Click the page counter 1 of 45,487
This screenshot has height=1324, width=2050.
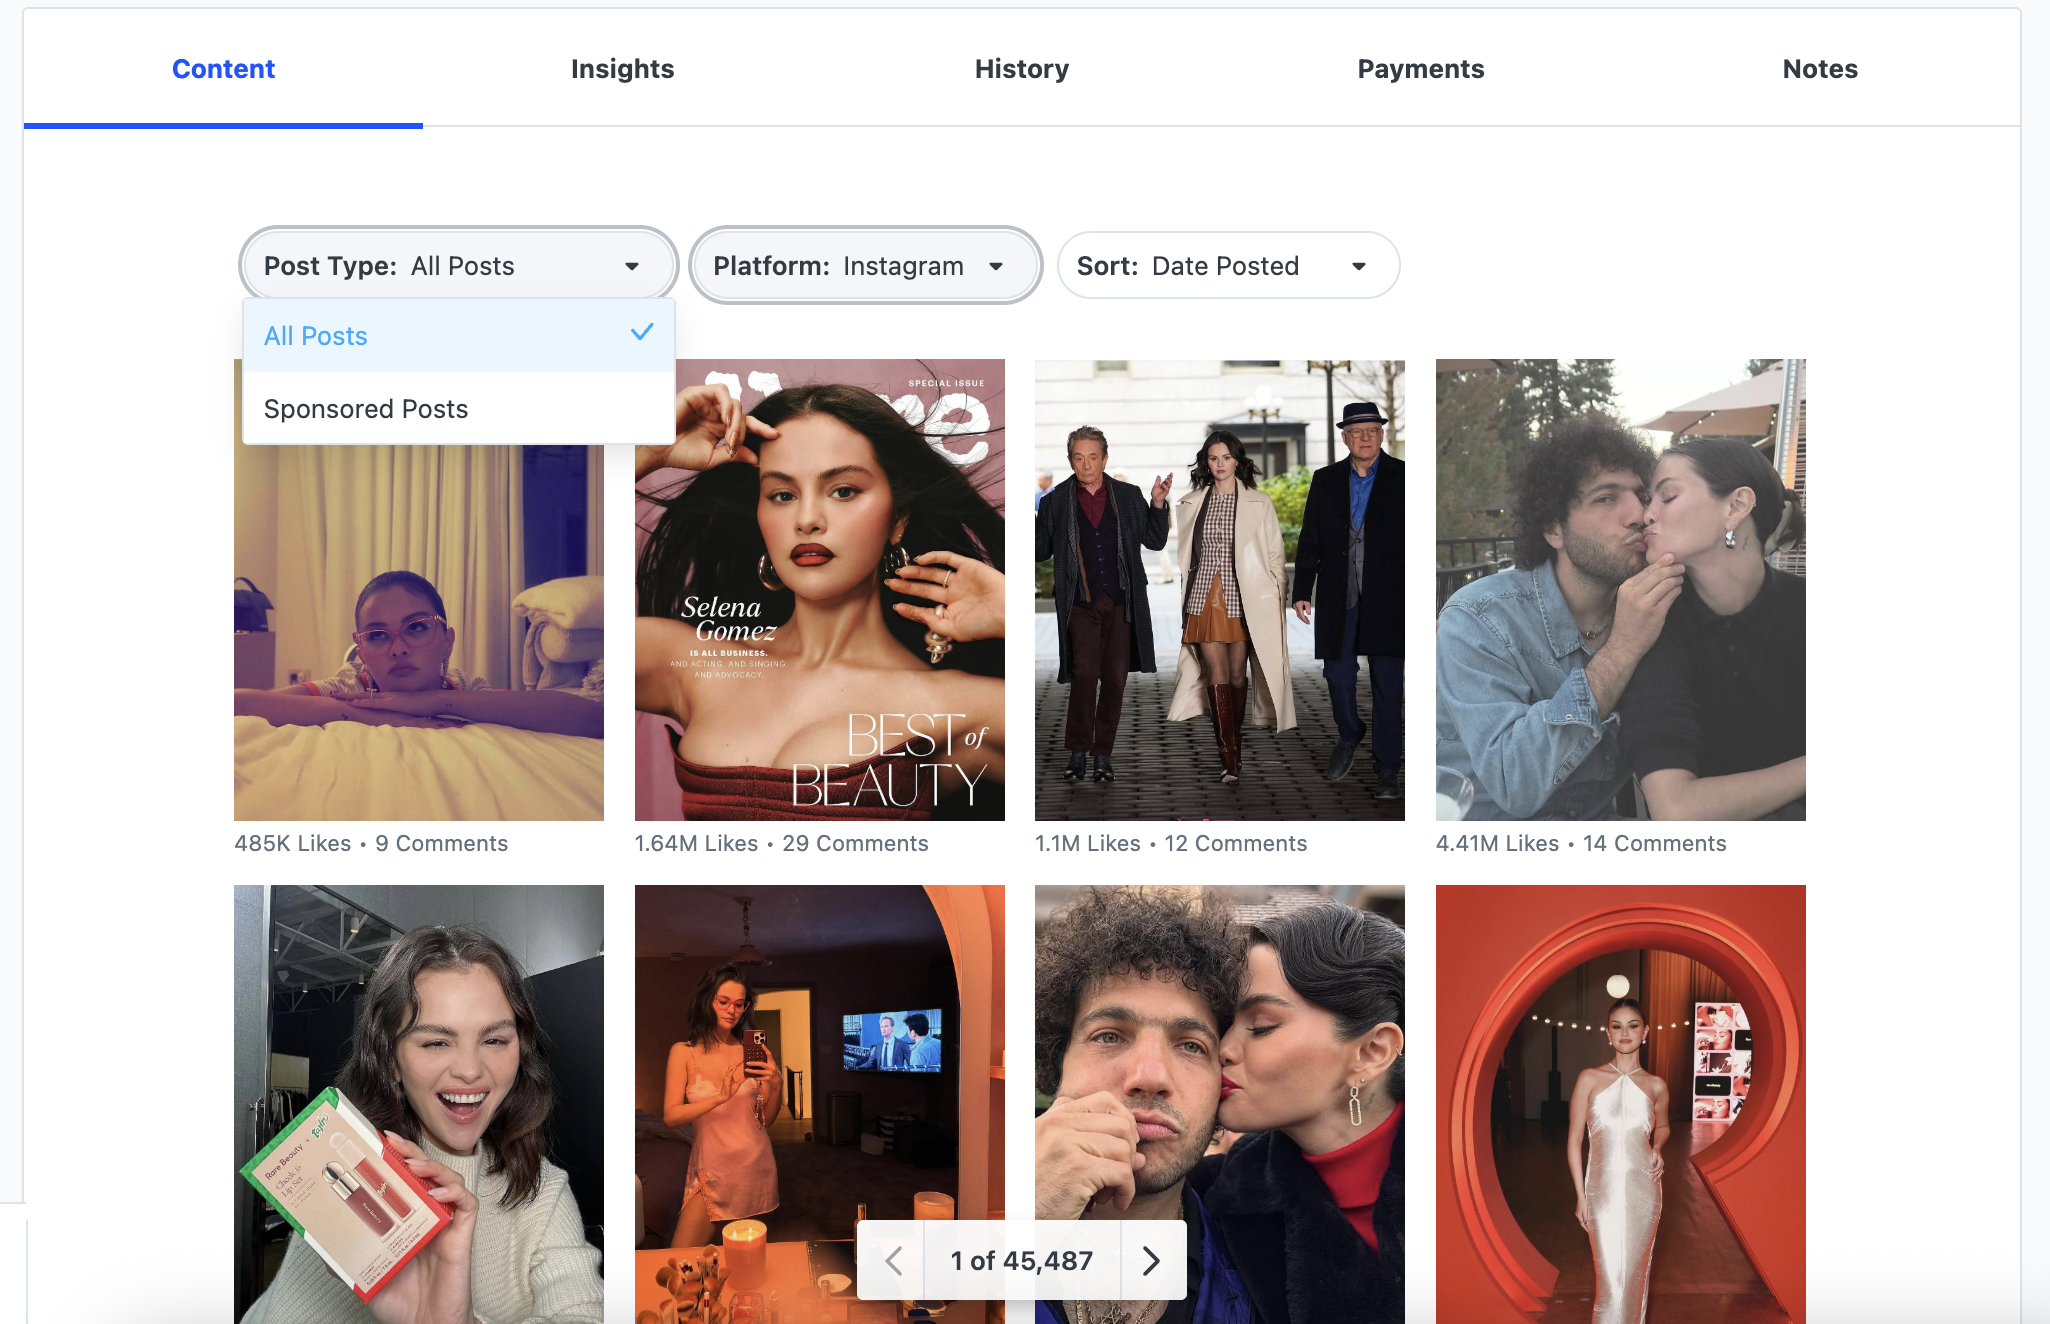tap(1021, 1261)
